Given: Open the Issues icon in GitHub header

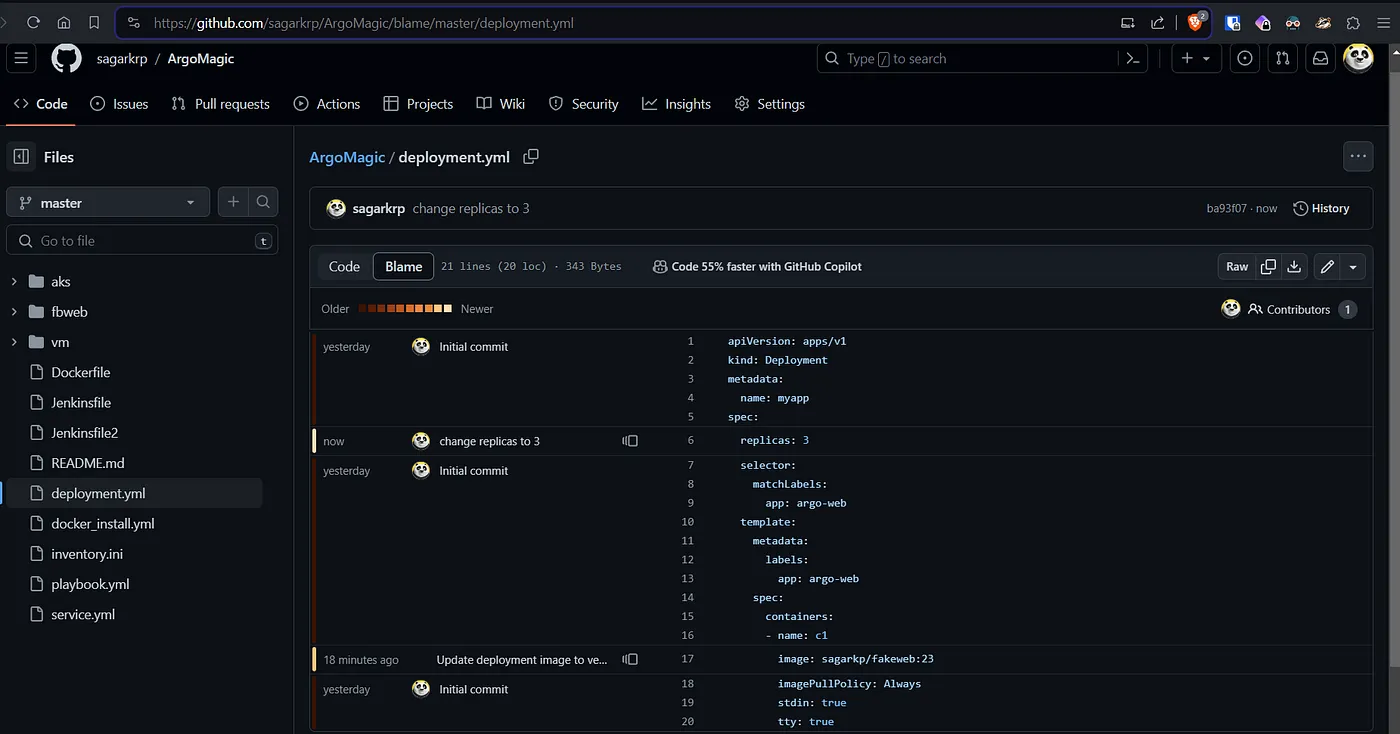Looking at the screenshot, I should coord(1245,59).
